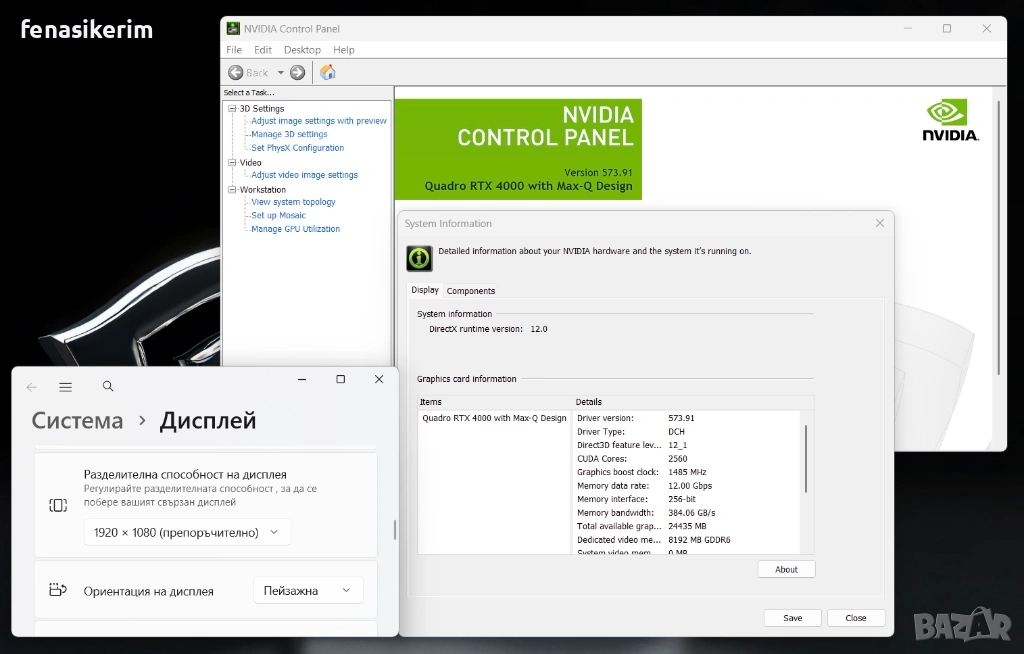Click the Save button in System Information
The width and height of the screenshot is (1024, 654).
tap(792, 618)
